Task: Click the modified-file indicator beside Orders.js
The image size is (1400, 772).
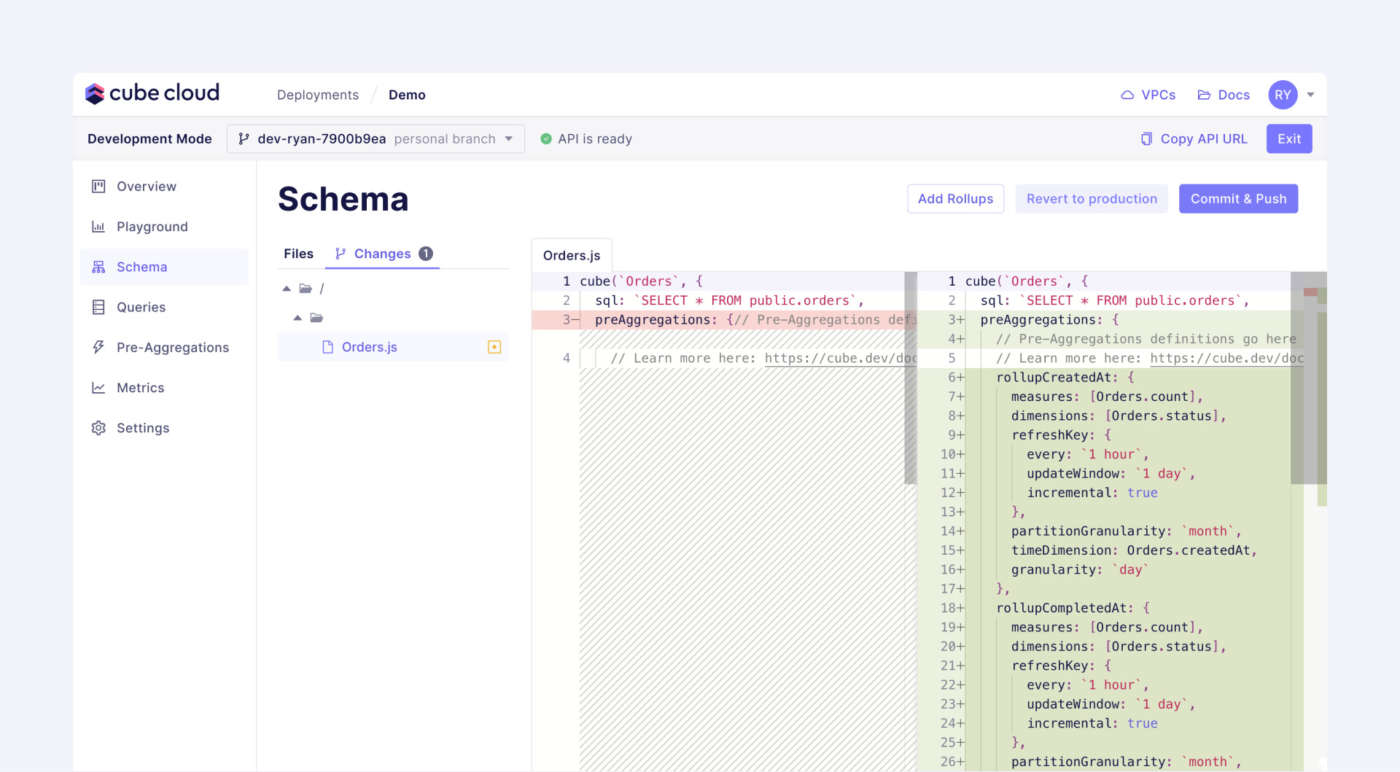Action: [x=494, y=347]
